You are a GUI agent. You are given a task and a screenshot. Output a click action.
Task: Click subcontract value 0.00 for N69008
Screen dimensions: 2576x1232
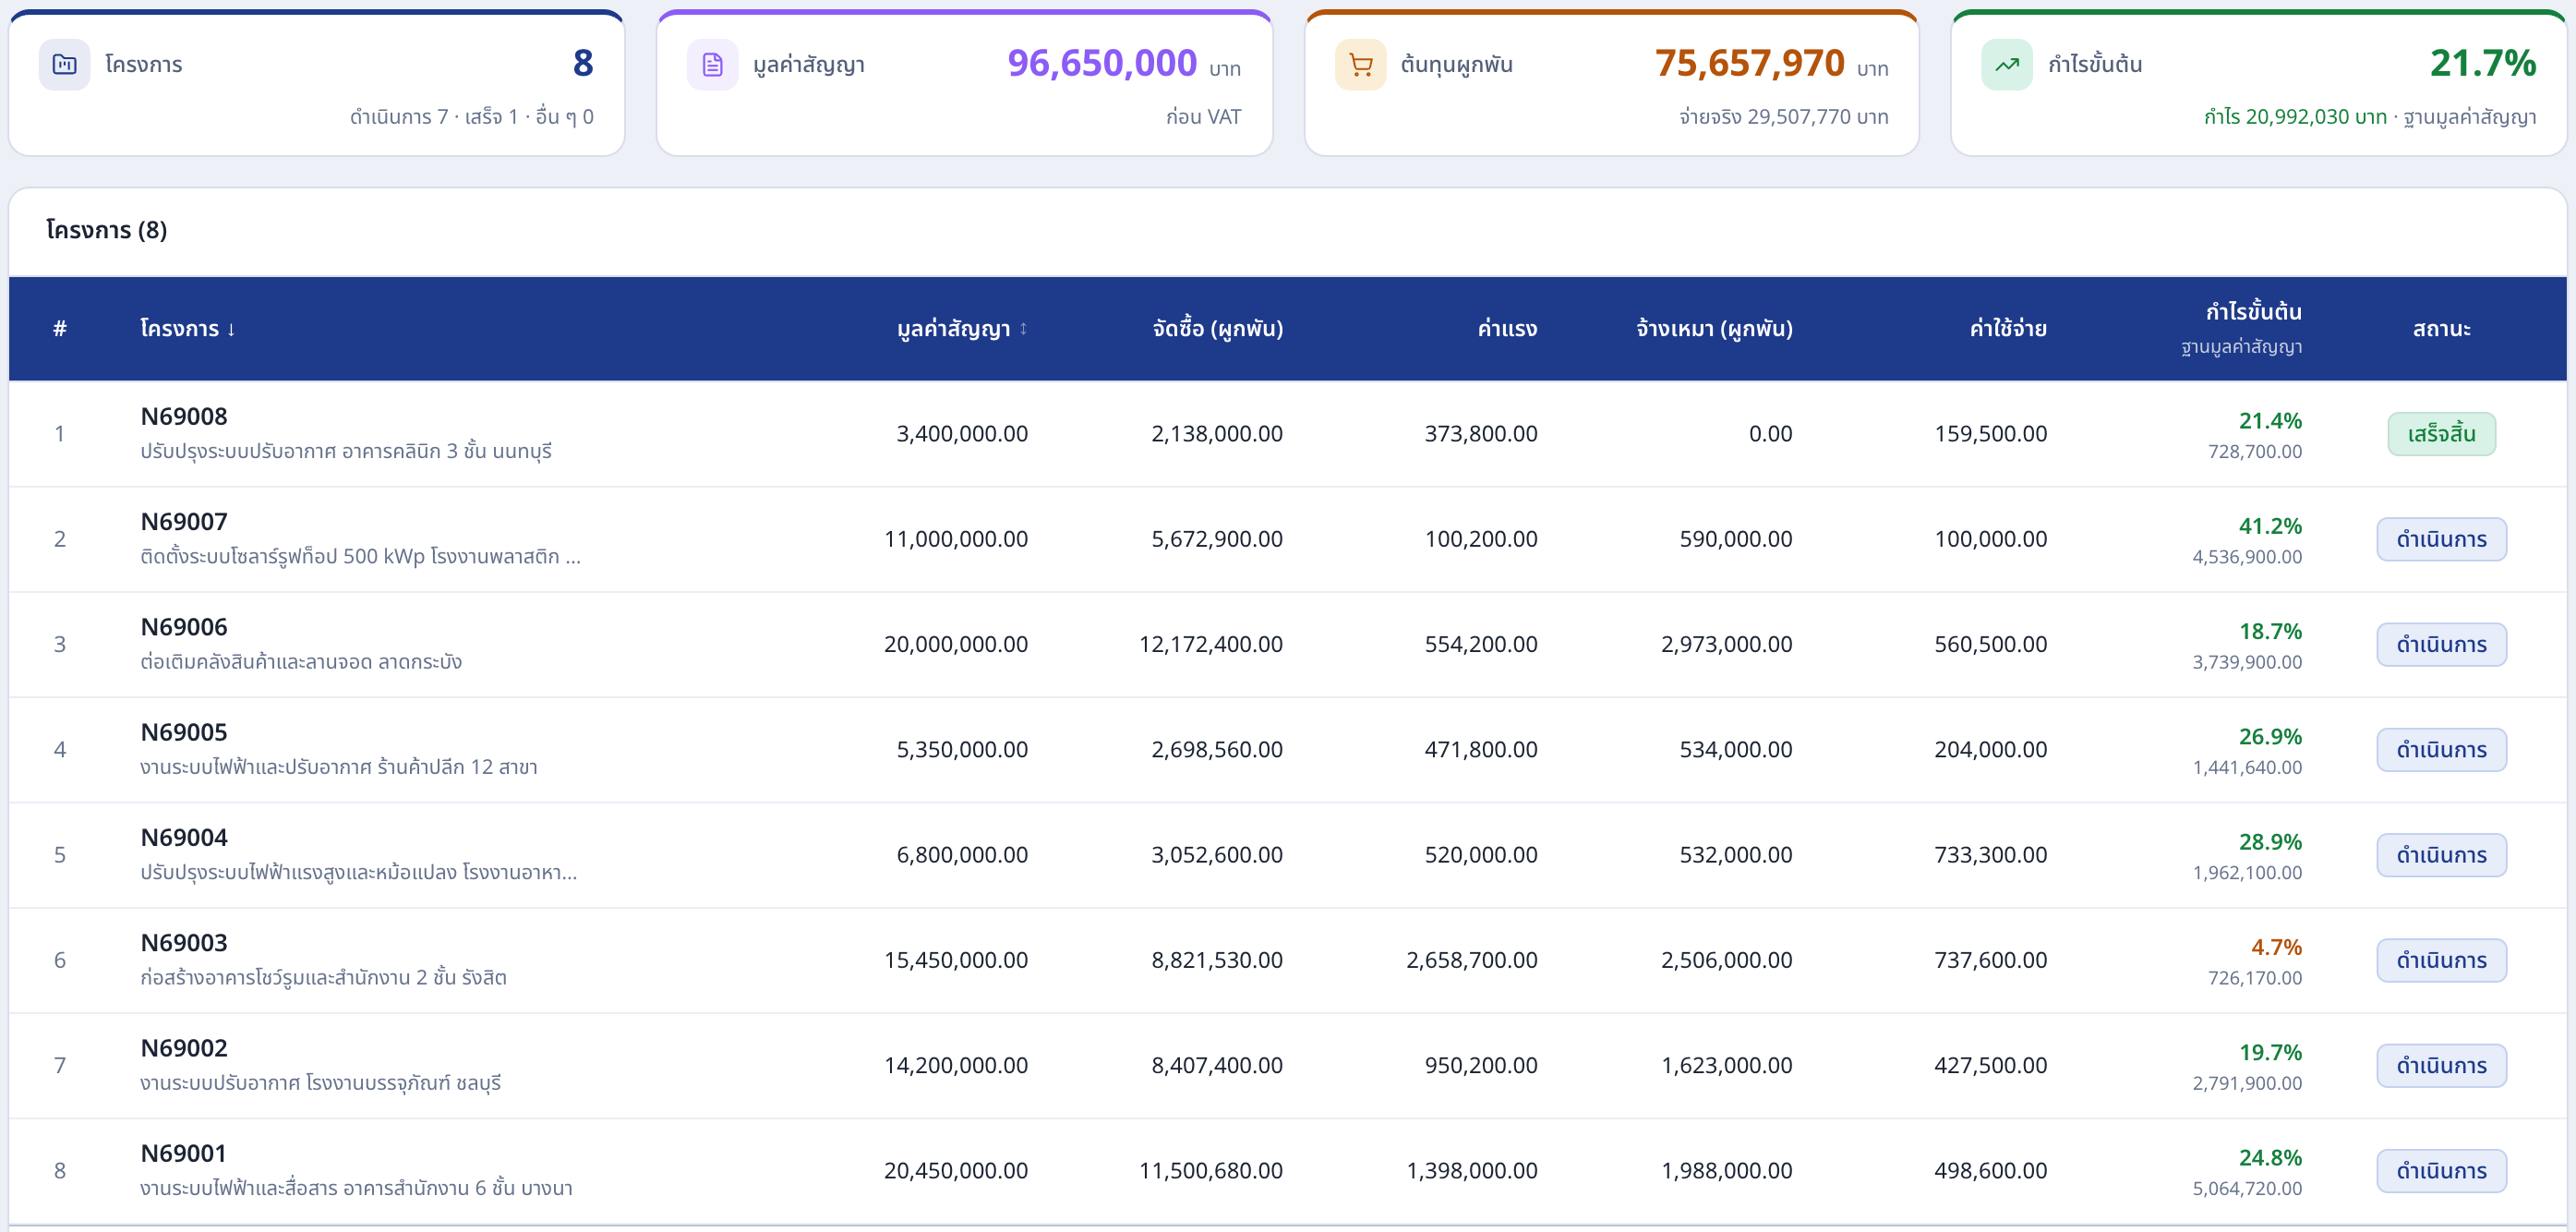(x=1770, y=434)
